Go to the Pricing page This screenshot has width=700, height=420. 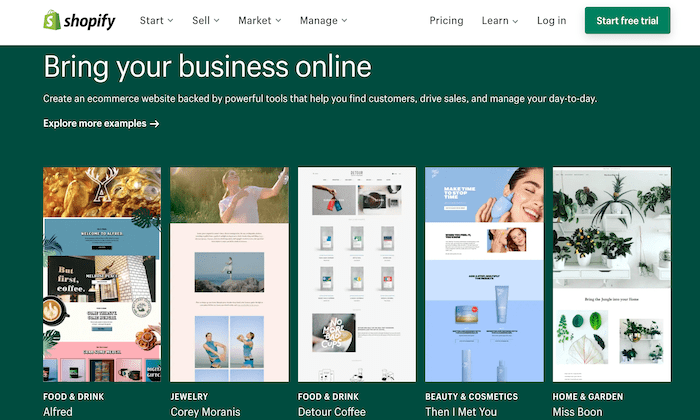[x=446, y=21]
